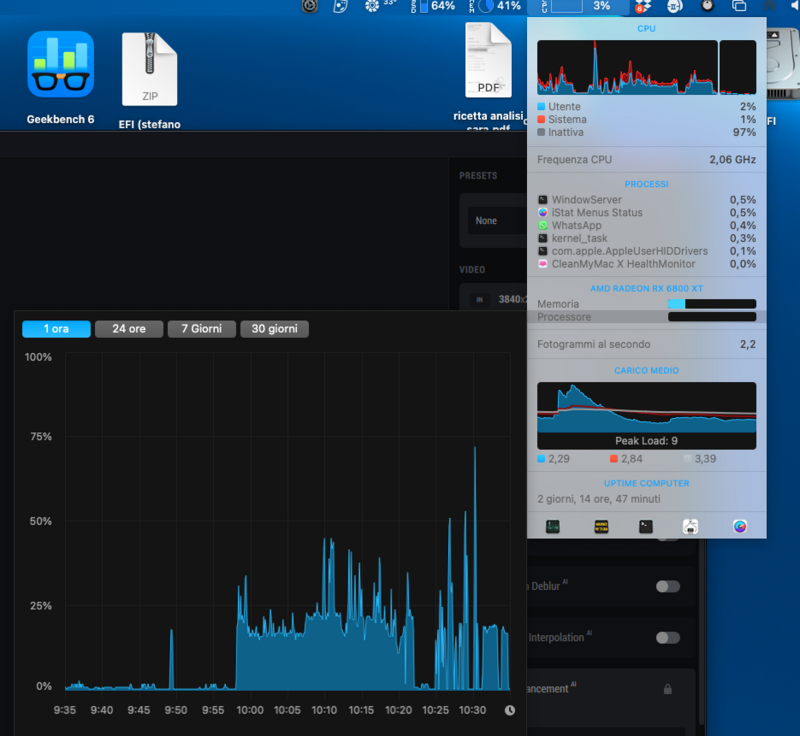Open the iStat CPU 3% menu bar item

click(x=578, y=6)
